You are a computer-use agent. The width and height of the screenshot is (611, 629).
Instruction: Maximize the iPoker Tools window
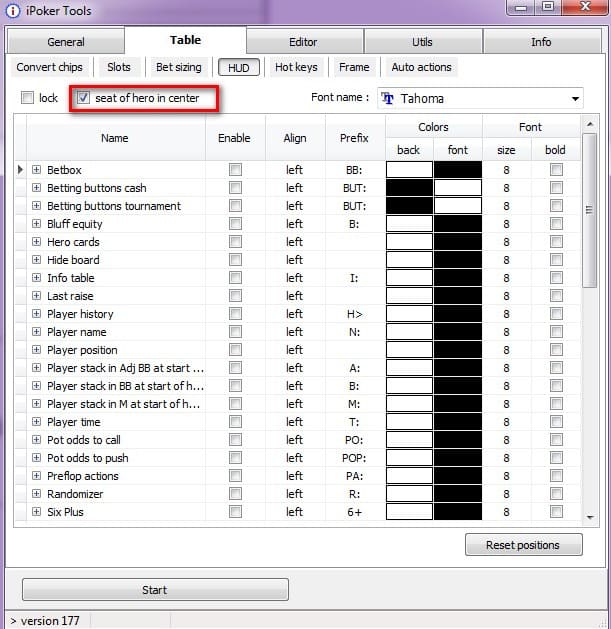click(548, 7)
